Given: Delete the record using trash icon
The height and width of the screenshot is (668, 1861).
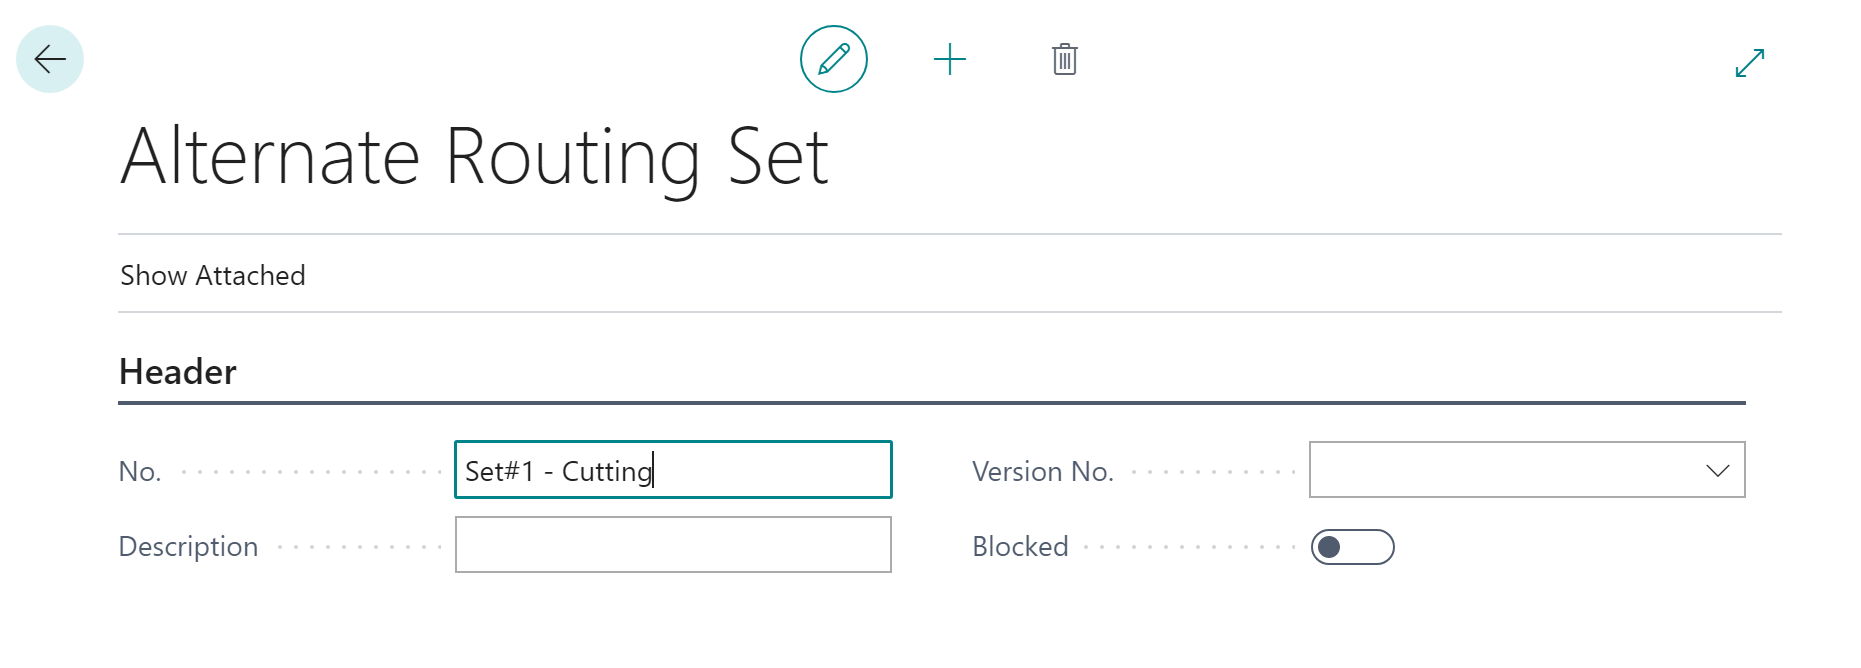Looking at the screenshot, I should click(1065, 60).
